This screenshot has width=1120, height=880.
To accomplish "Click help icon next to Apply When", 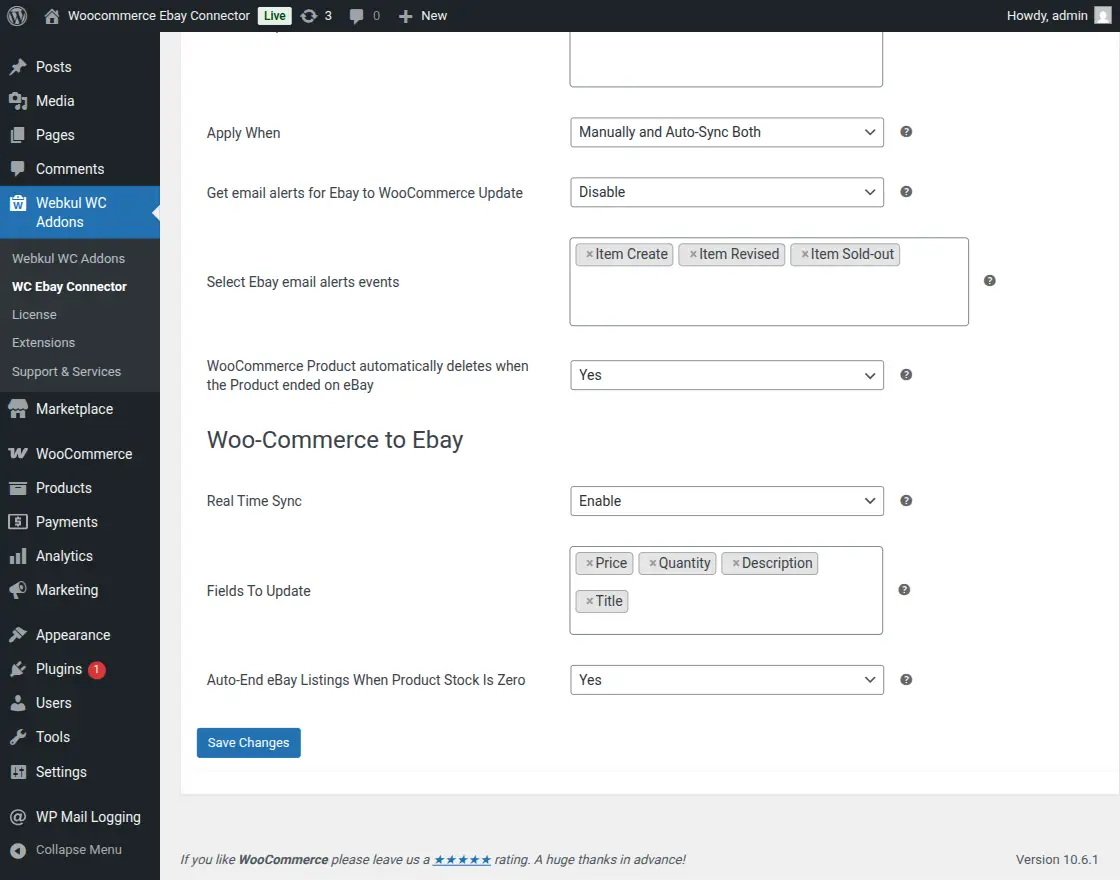I will pyautogui.click(x=906, y=131).
